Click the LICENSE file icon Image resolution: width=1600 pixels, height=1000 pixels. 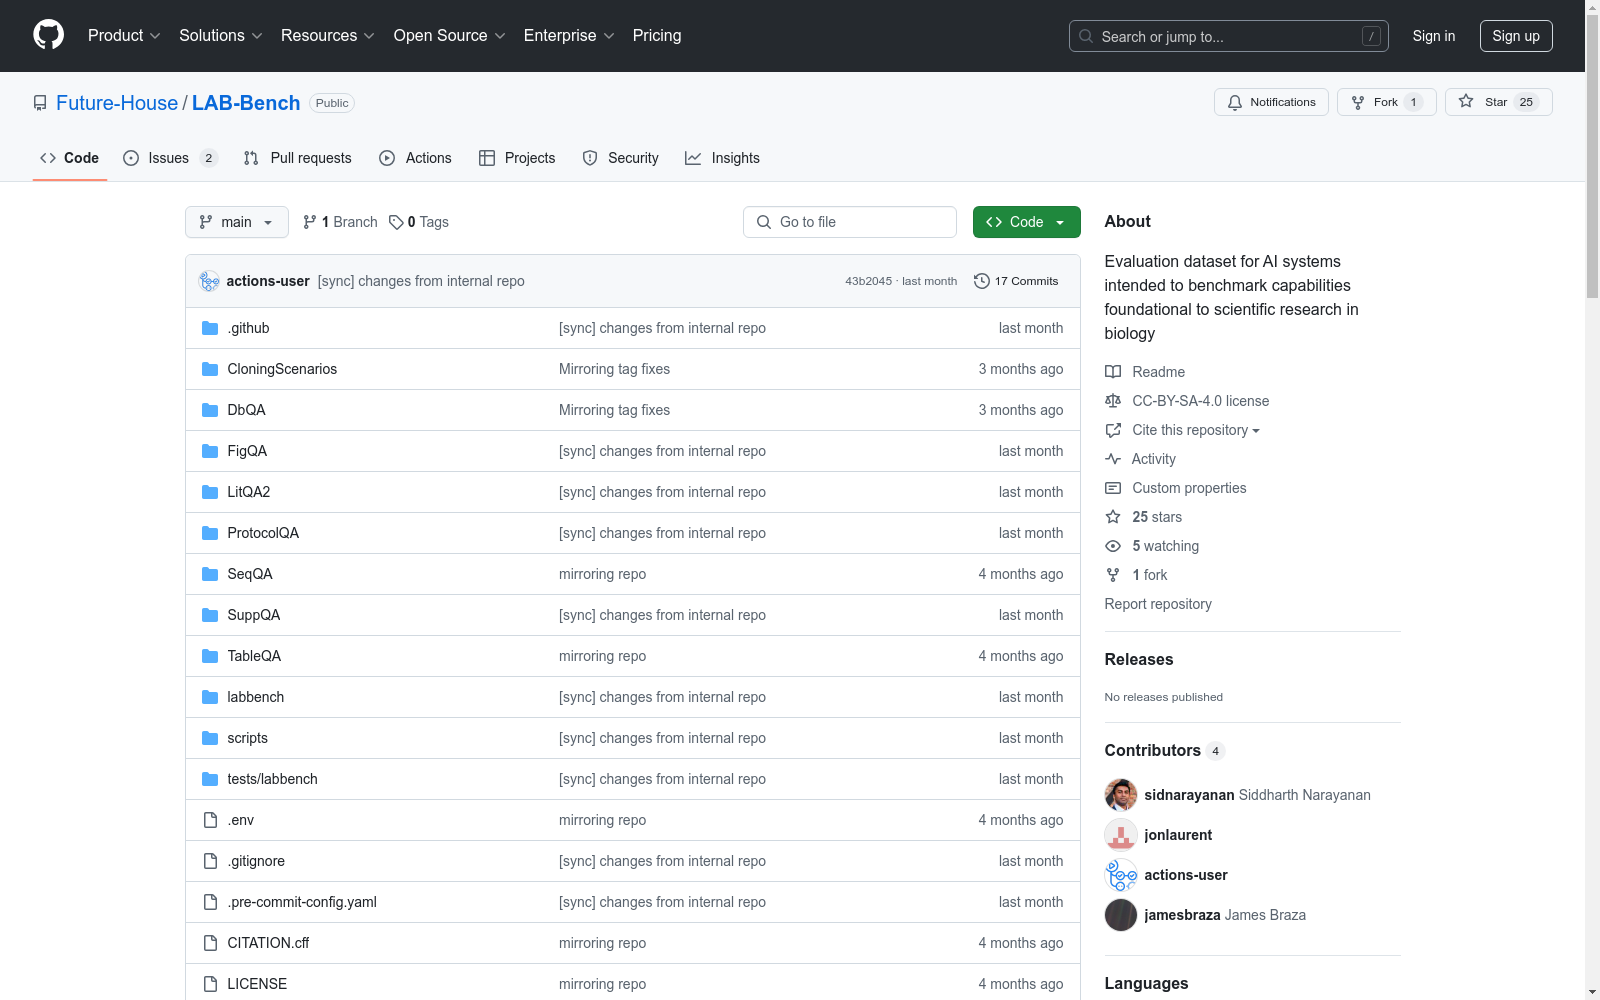point(210,984)
